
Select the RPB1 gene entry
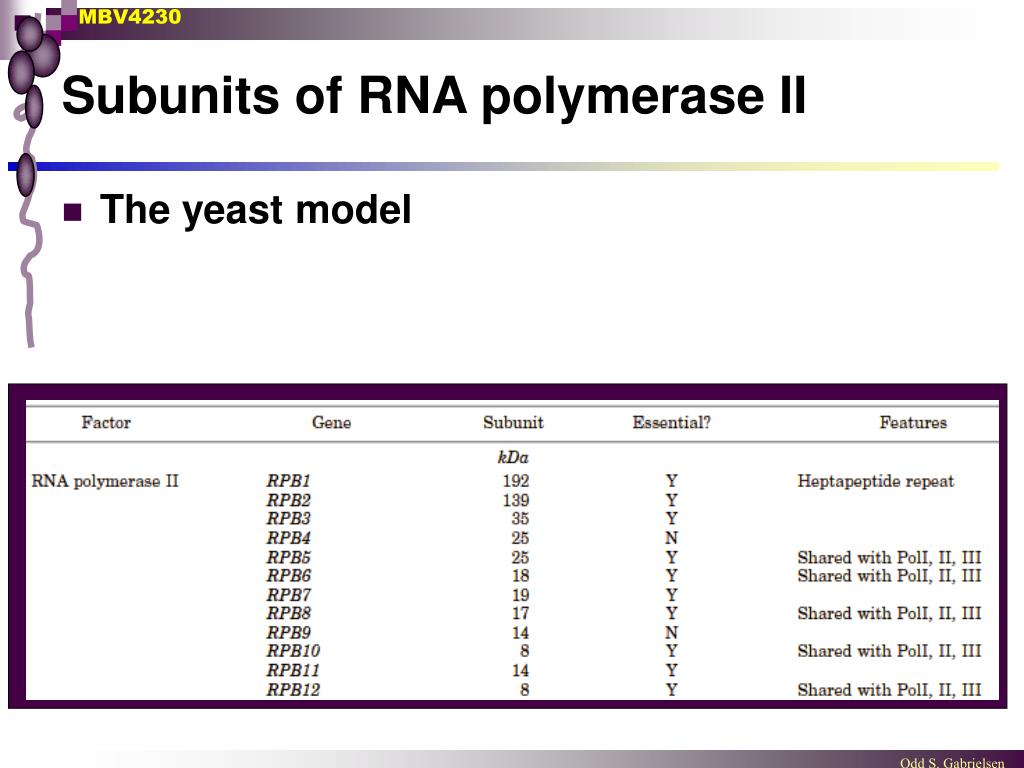289,481
